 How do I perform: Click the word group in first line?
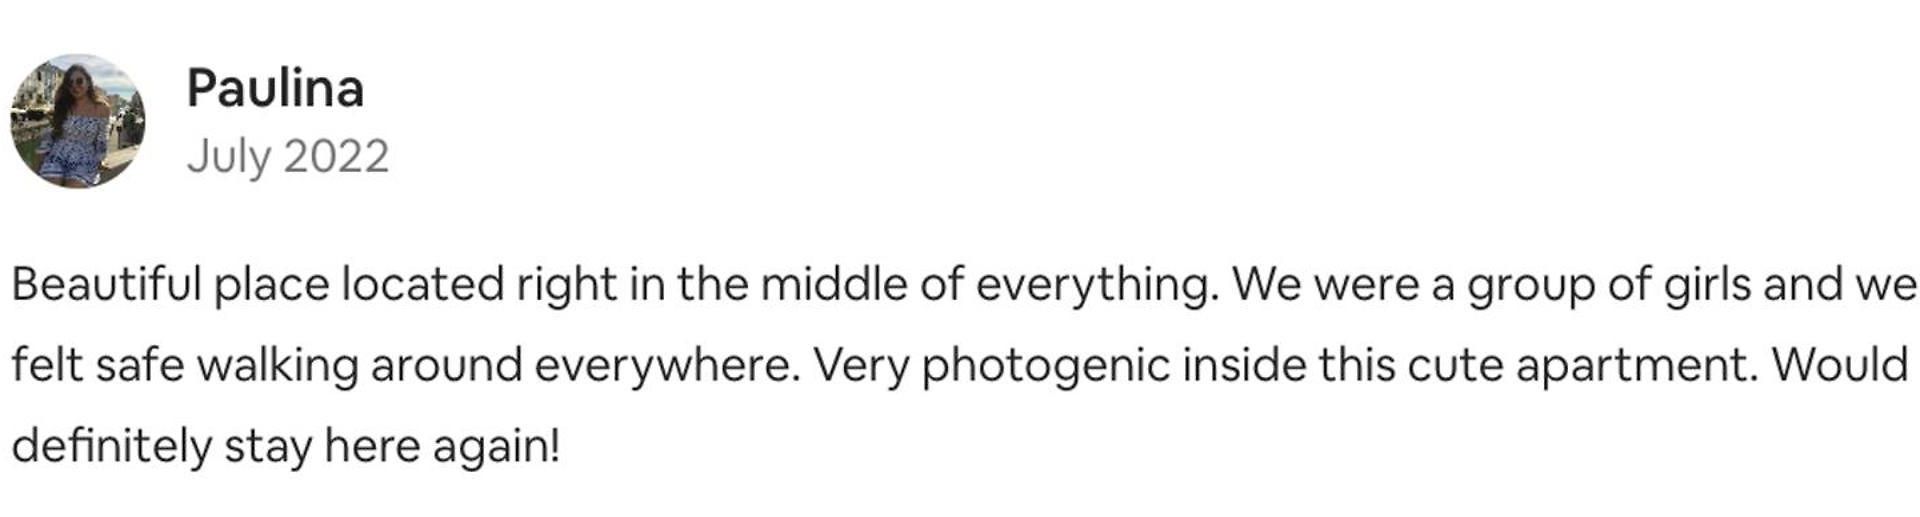point(1531,287)
